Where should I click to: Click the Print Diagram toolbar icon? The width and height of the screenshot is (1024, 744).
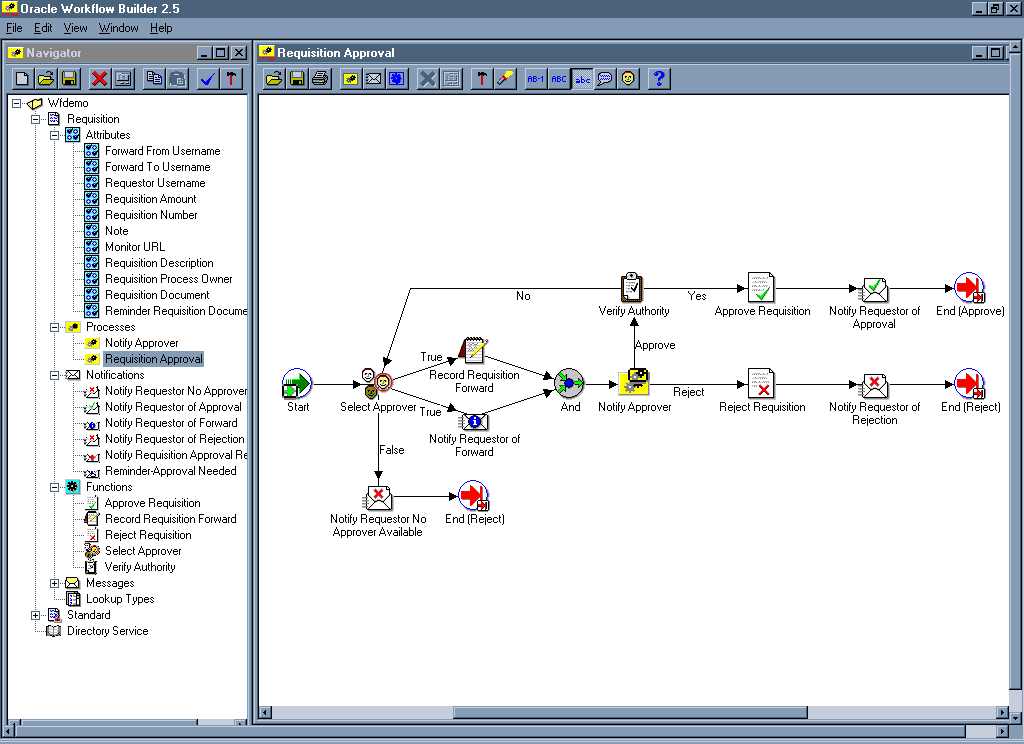click(x=320, y=79)
